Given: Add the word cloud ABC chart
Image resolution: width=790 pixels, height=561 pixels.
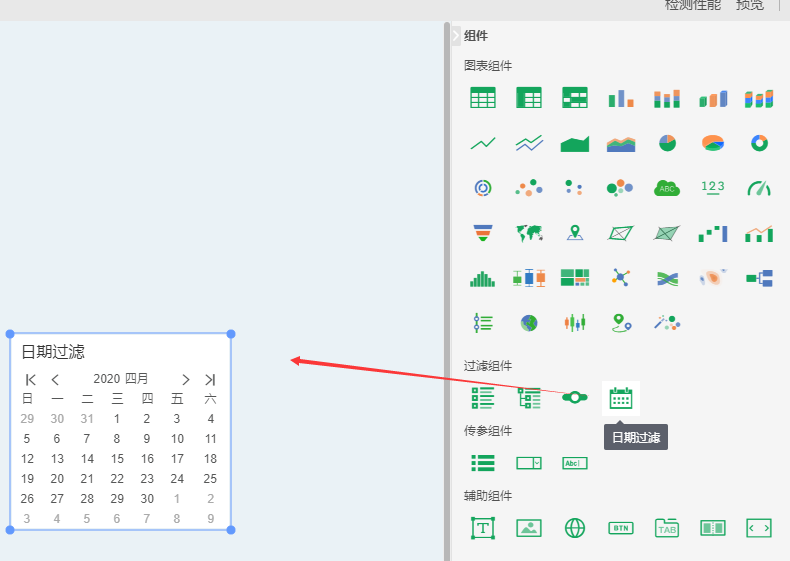Looking at the screenshot, I should pyautogui.click(x=667, y=188).
